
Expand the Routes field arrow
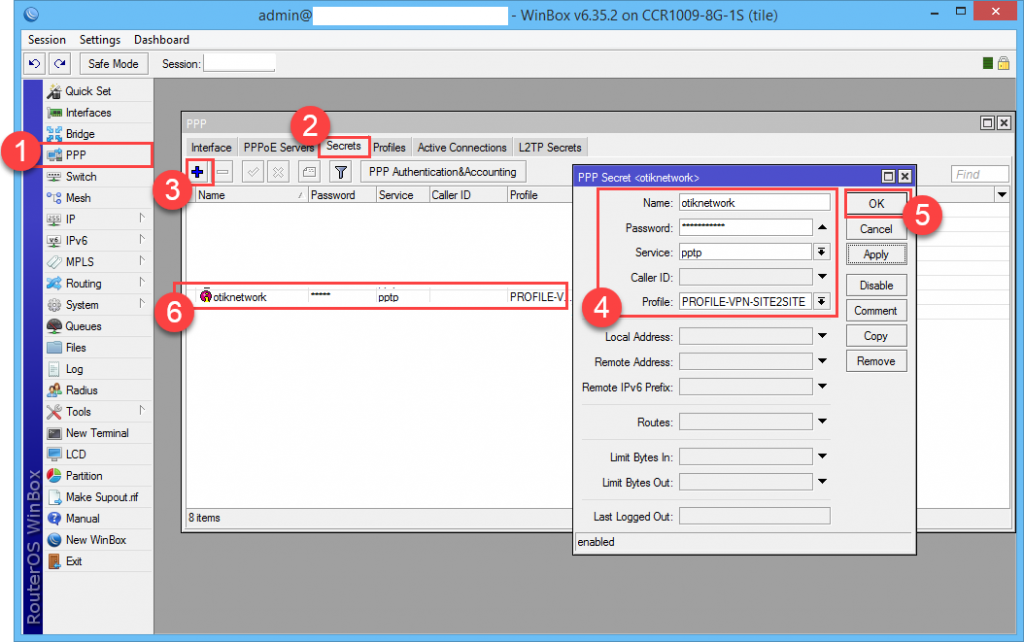(822, 421)
